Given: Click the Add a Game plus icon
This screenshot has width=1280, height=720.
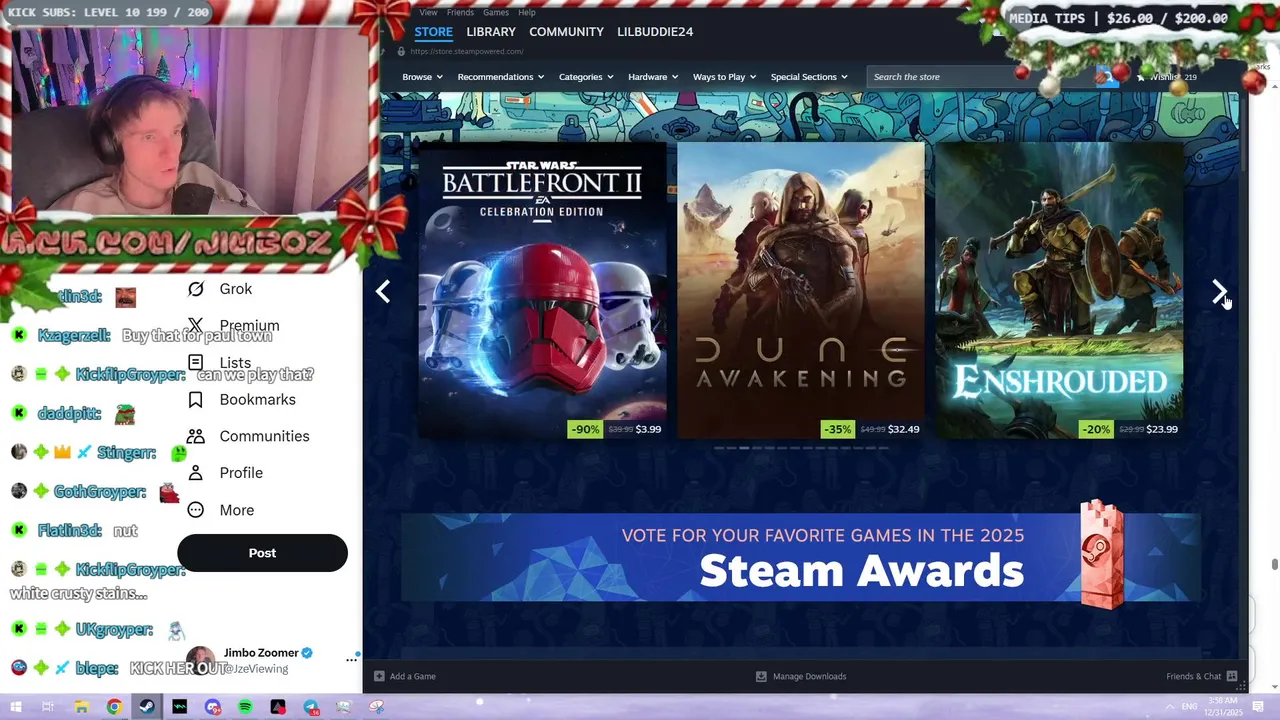Looking at the screenshot, I should 379,676.
